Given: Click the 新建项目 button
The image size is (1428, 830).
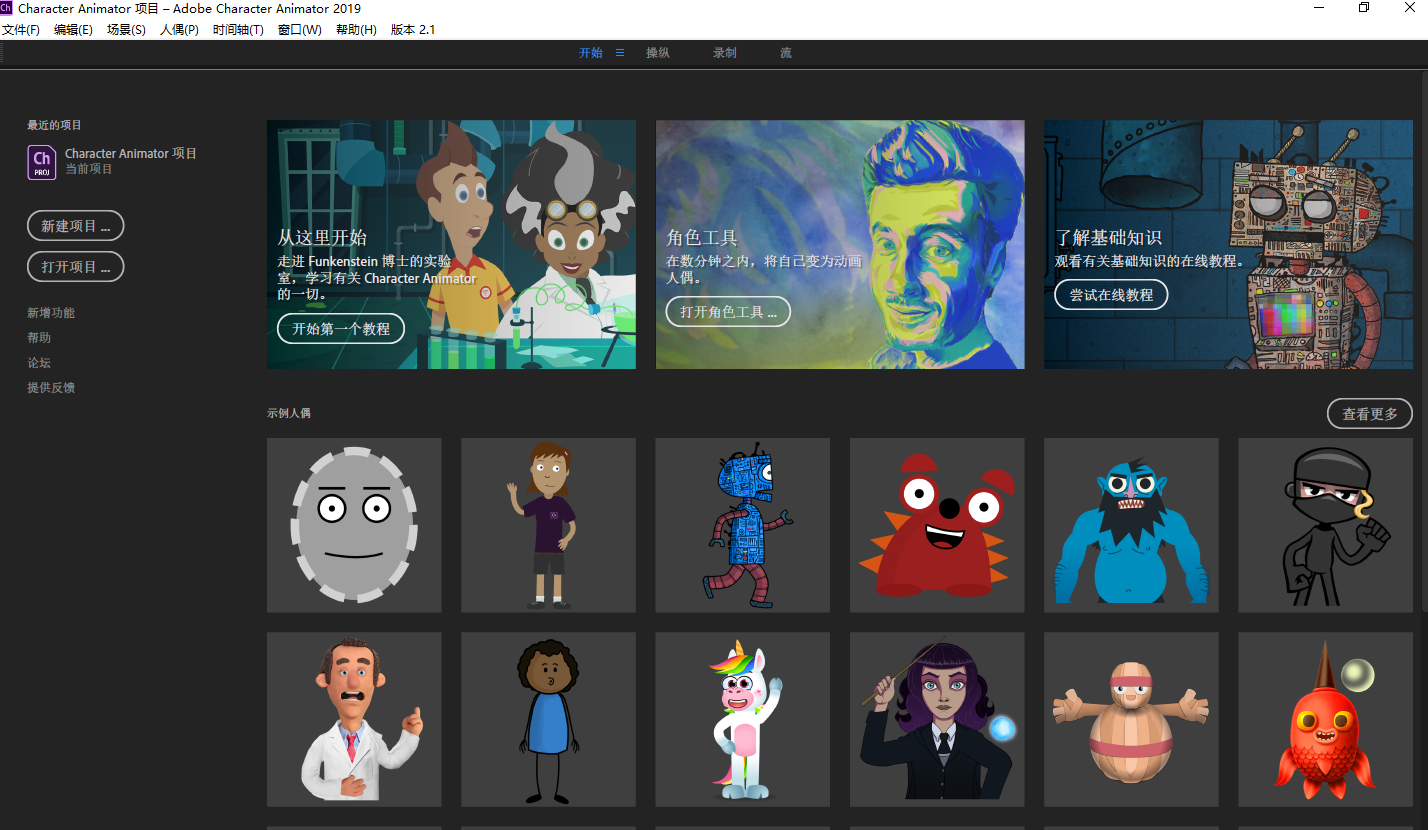Looking at the screenshot, I should (75, 225).
